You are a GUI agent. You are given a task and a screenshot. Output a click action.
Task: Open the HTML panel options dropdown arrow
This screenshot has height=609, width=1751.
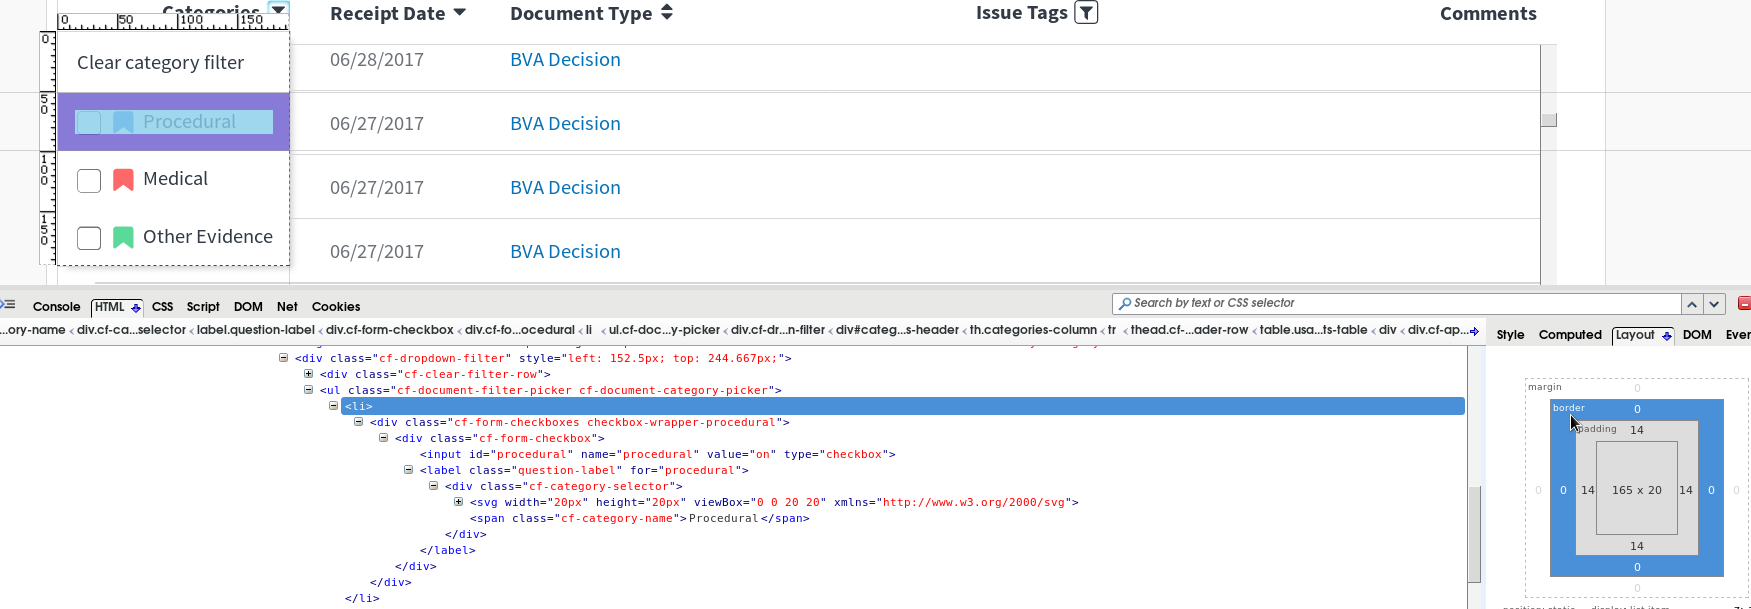point(136,308)
